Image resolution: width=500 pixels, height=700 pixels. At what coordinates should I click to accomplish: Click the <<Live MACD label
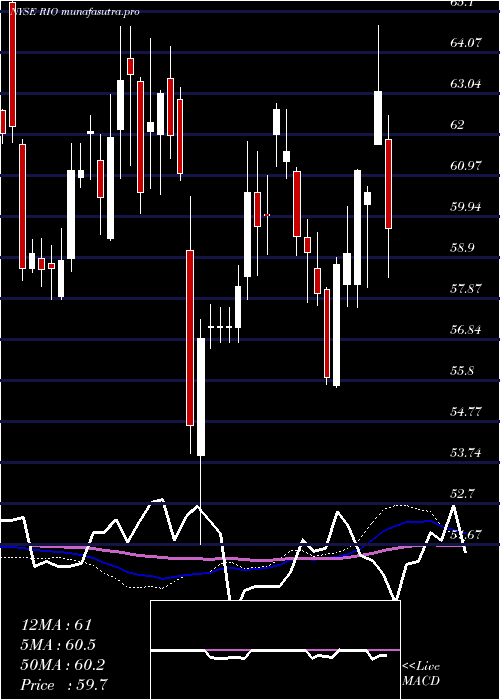click(x=421, y=673)
